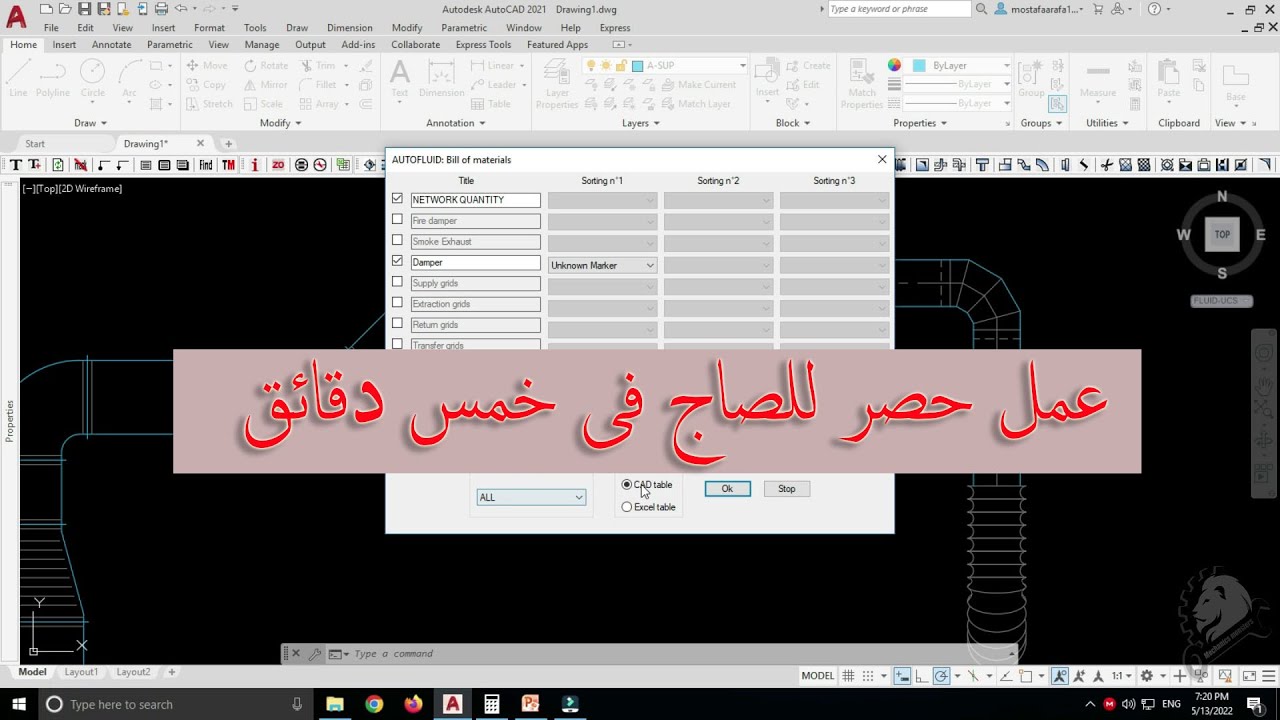Click the Ok button in dialog
This screenshot has width=1280, height=720.
pyautogui.click(x=727, y=489)
